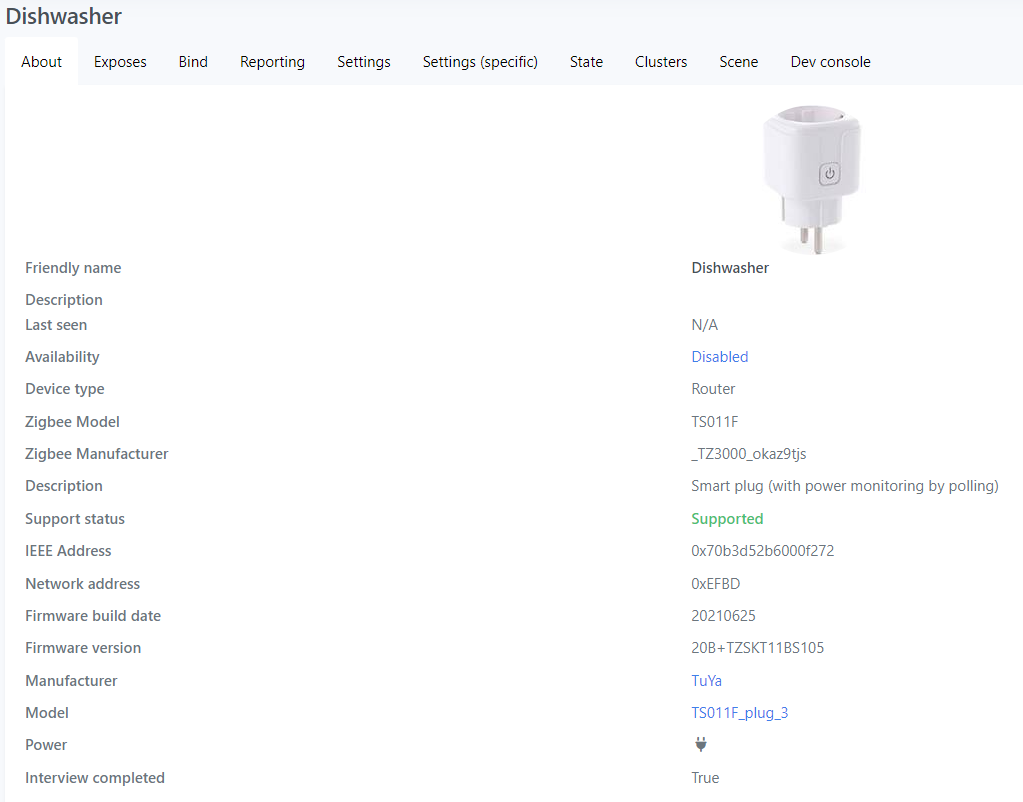Image resolution: width=1023 pixels, height=802 pixels.
Task: Click the Disabled availability link
Action: coord(719,356)
